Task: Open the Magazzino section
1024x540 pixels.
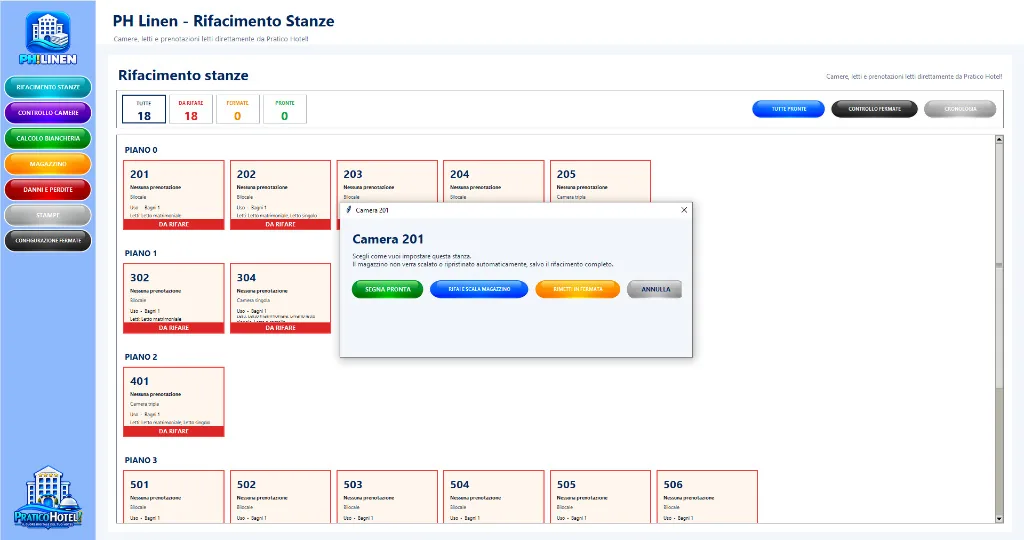Action: click(x=48, y=163)
